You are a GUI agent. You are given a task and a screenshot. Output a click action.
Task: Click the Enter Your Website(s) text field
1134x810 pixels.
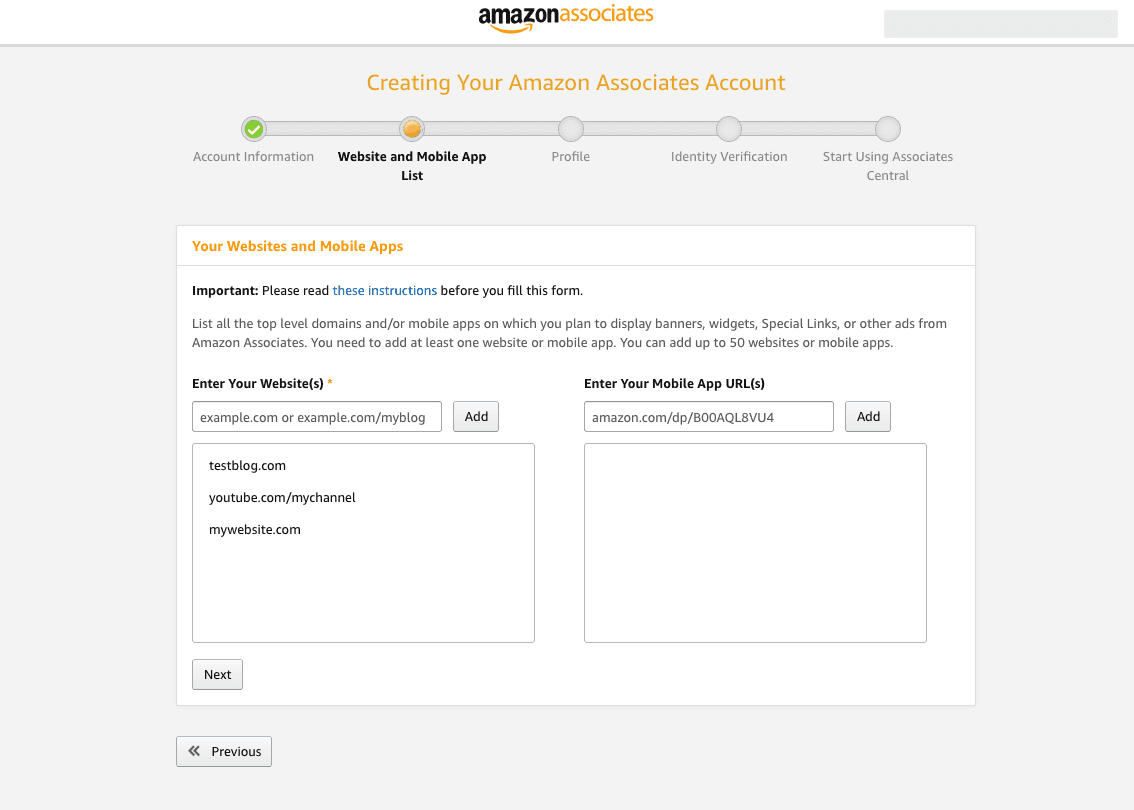pyautogui.click(x=317, y=417)
